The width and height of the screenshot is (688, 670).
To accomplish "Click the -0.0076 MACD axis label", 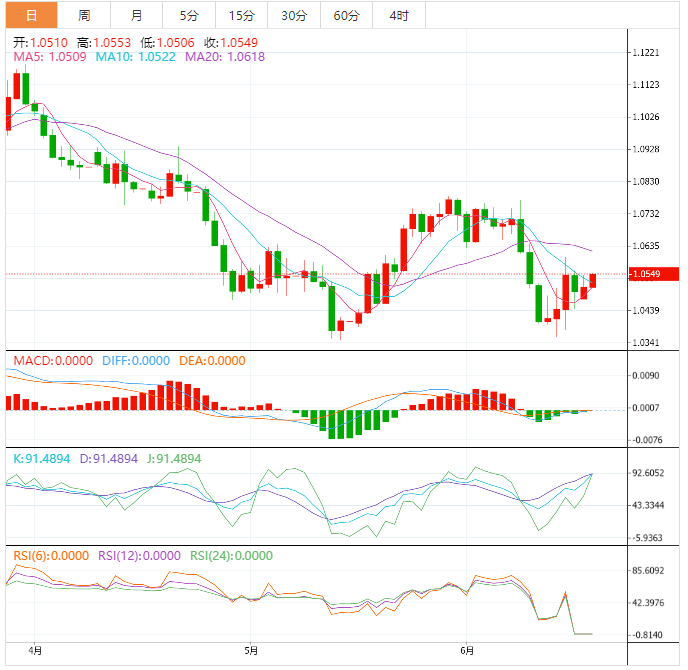I will coord(647,440).
